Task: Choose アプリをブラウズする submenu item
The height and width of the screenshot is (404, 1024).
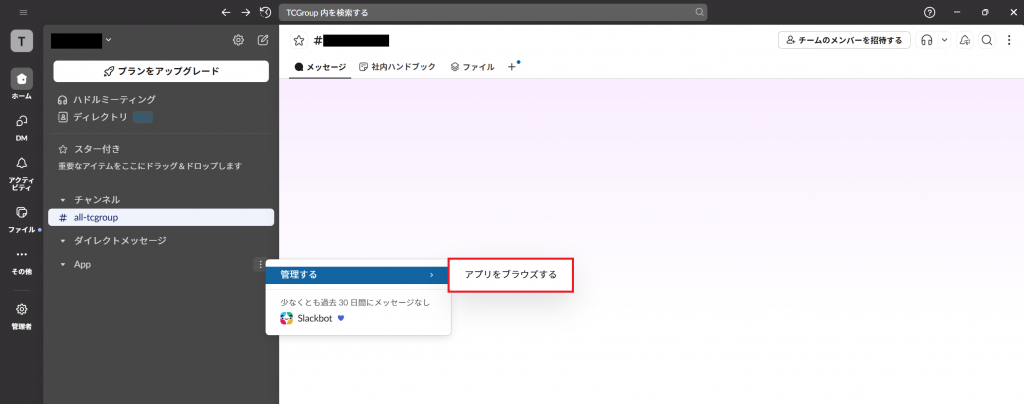Action: (x=511, y=275)
